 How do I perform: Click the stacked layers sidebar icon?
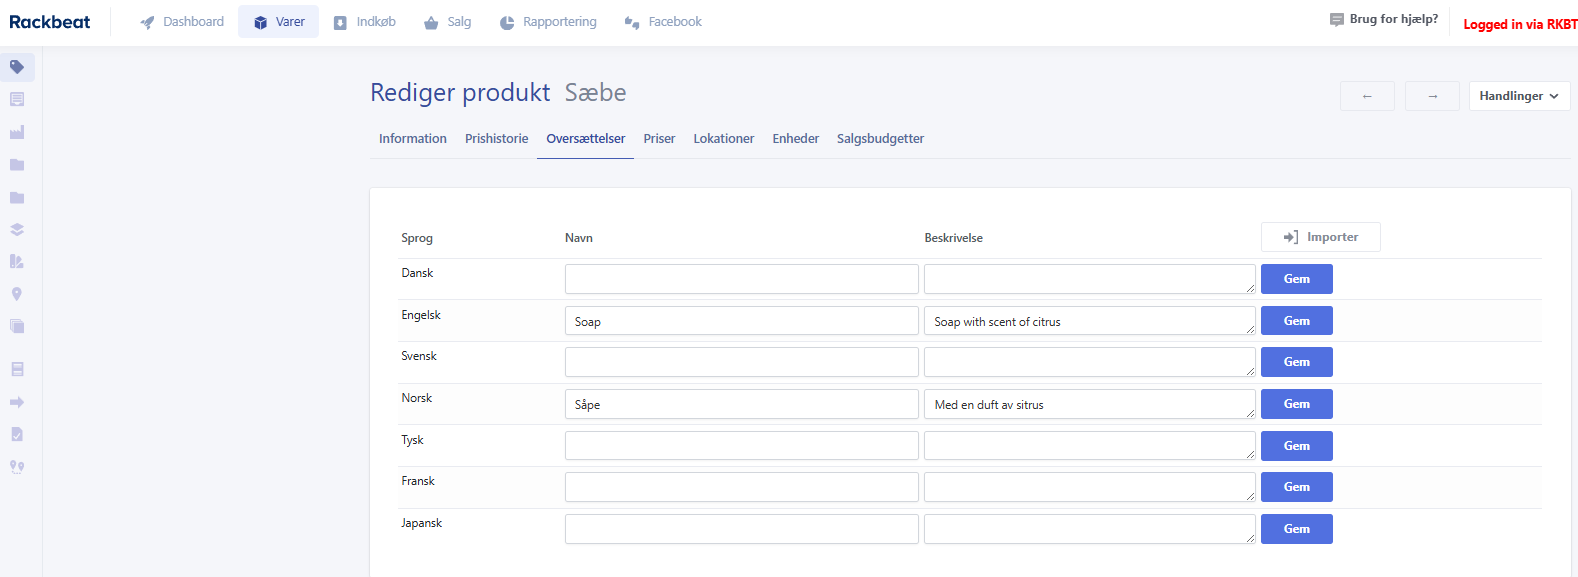pyautogui.click(x=17, y=229)
